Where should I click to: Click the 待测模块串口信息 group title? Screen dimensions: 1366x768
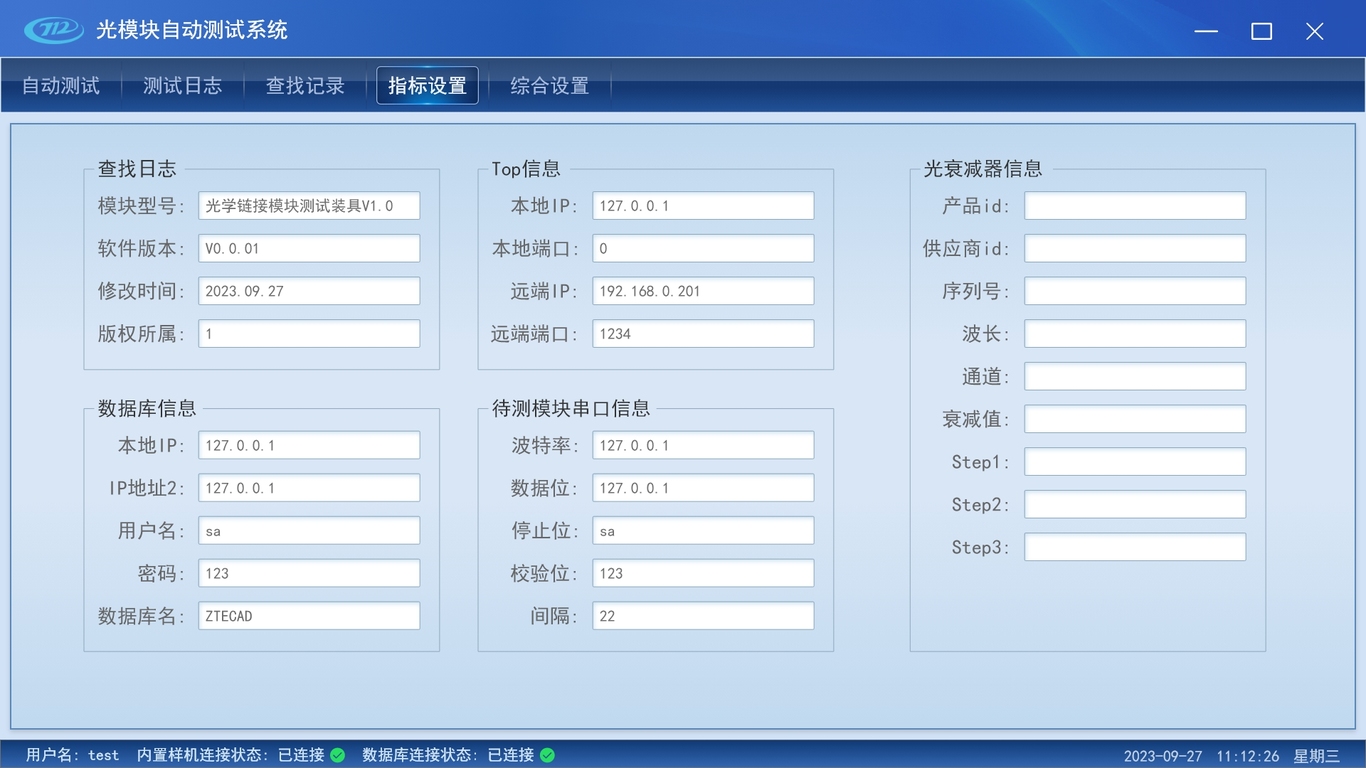pos(571,408)
